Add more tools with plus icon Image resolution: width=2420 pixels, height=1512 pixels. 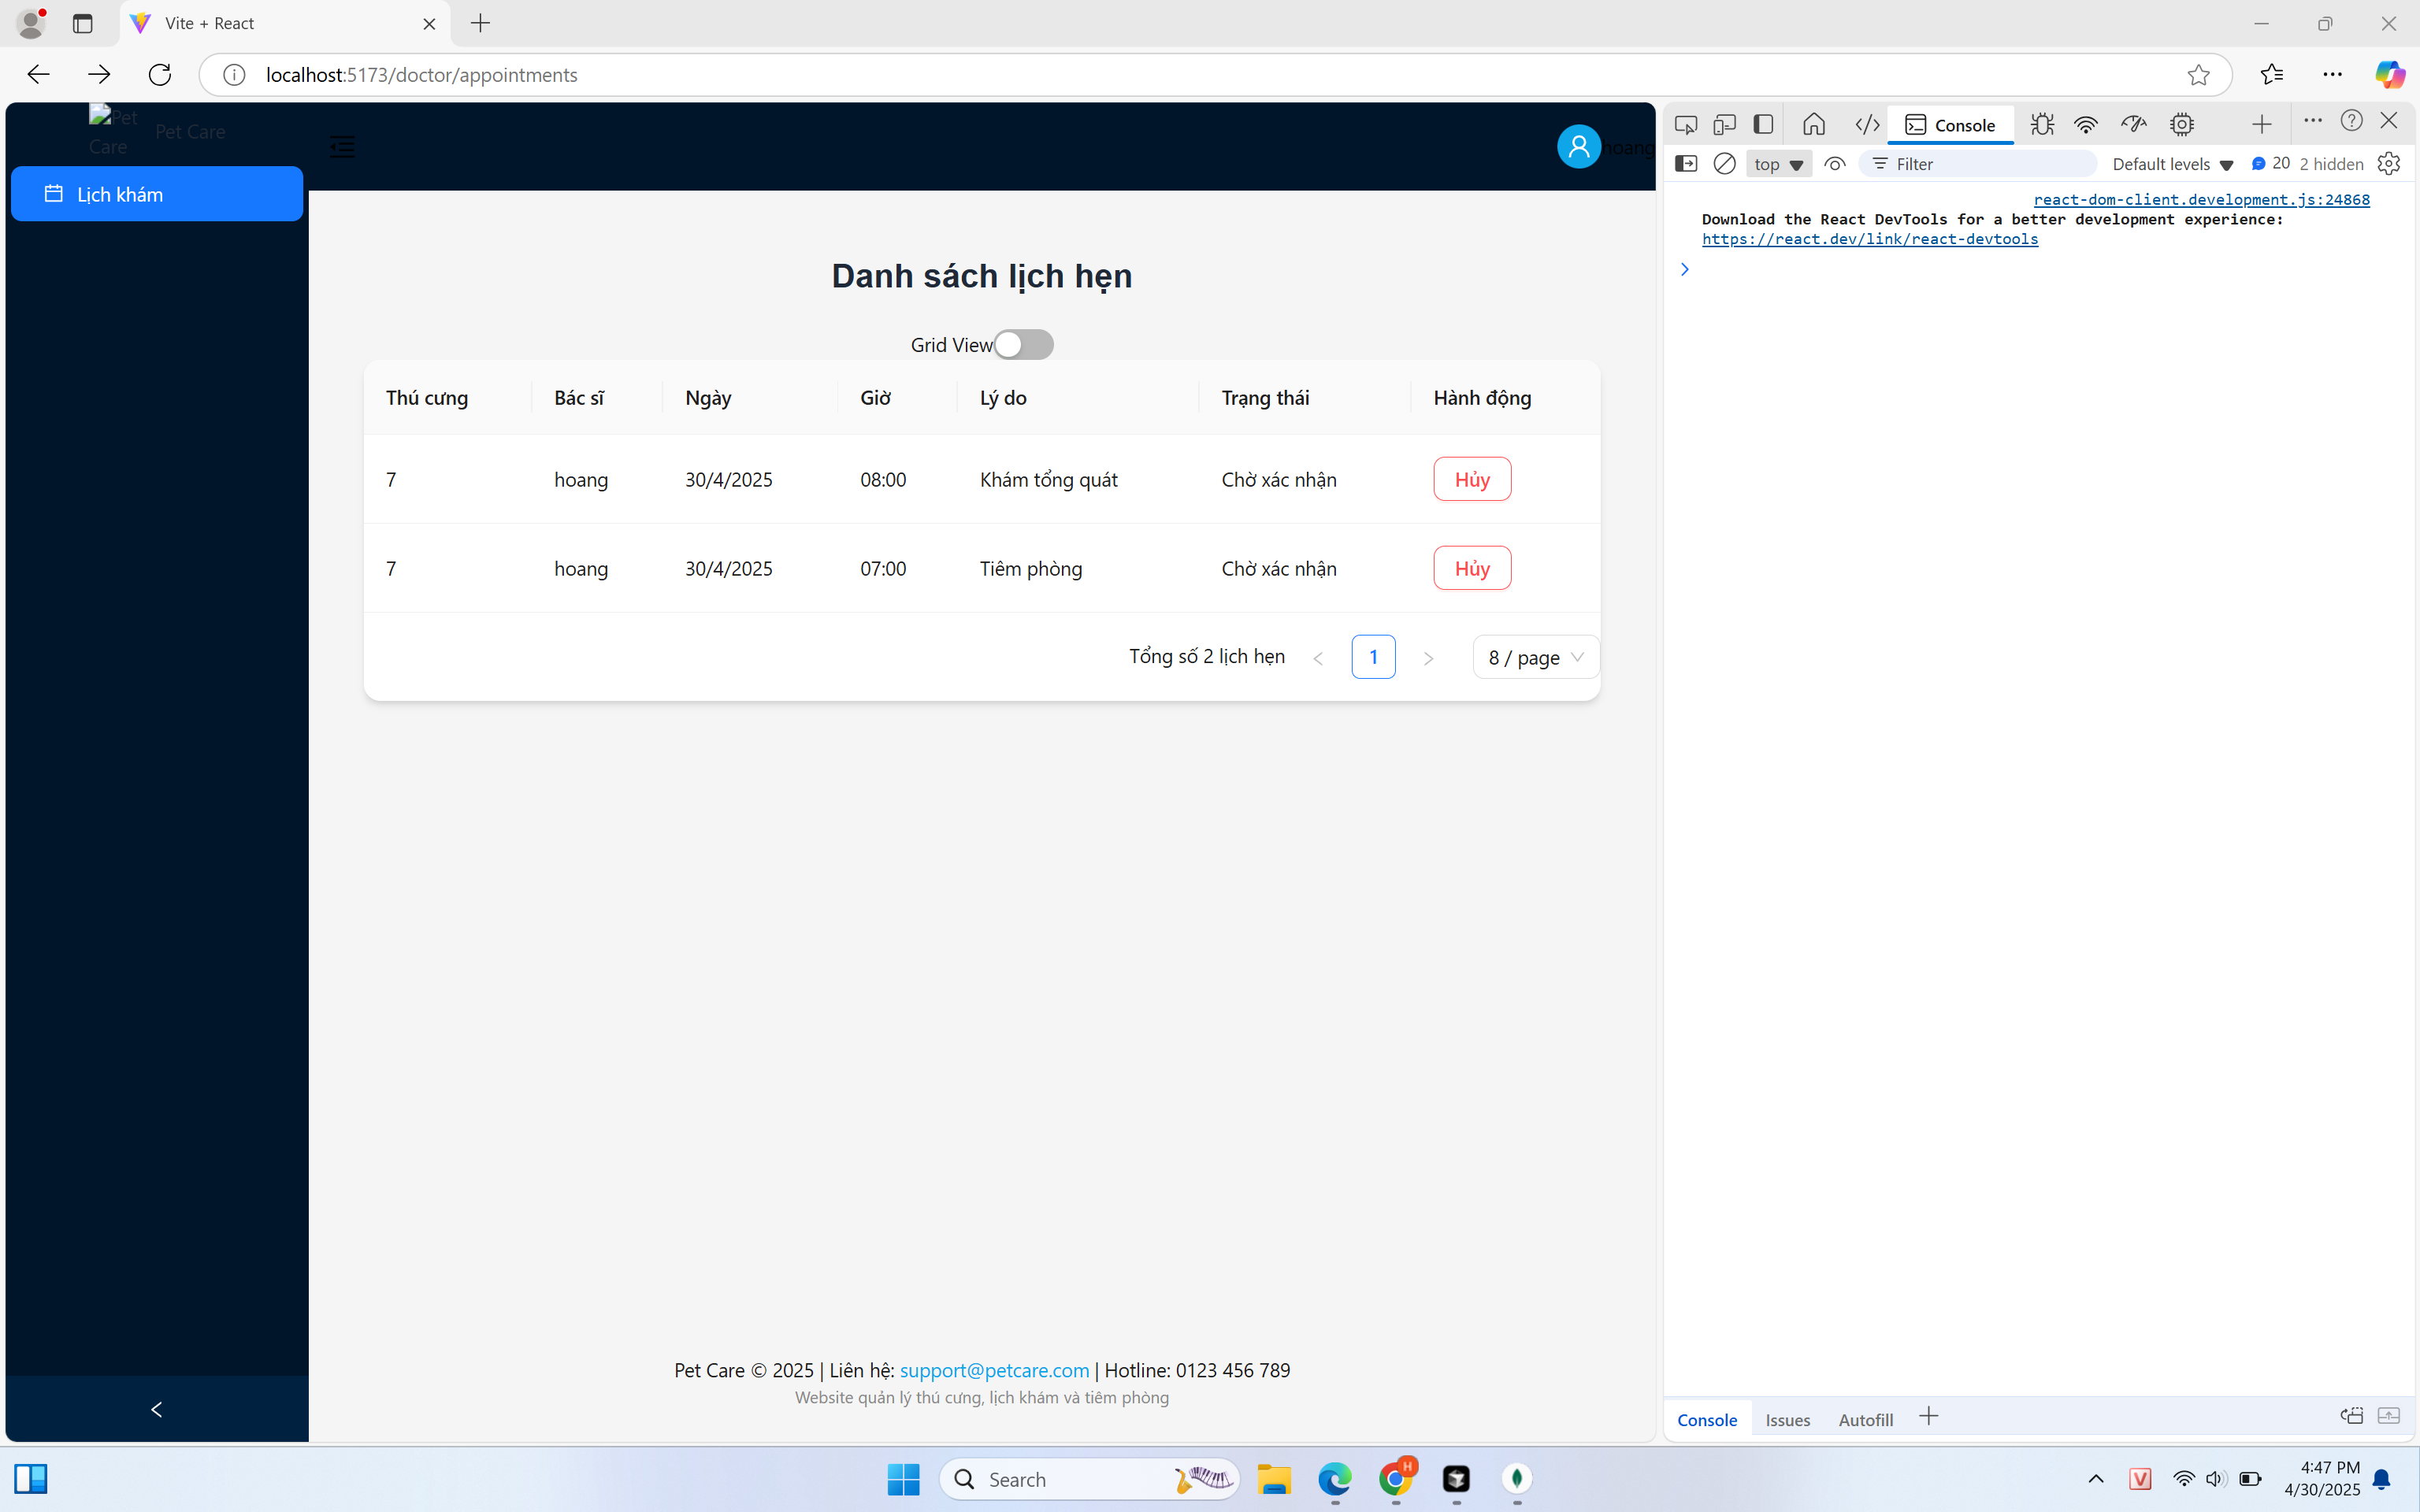coord(2261,124)
